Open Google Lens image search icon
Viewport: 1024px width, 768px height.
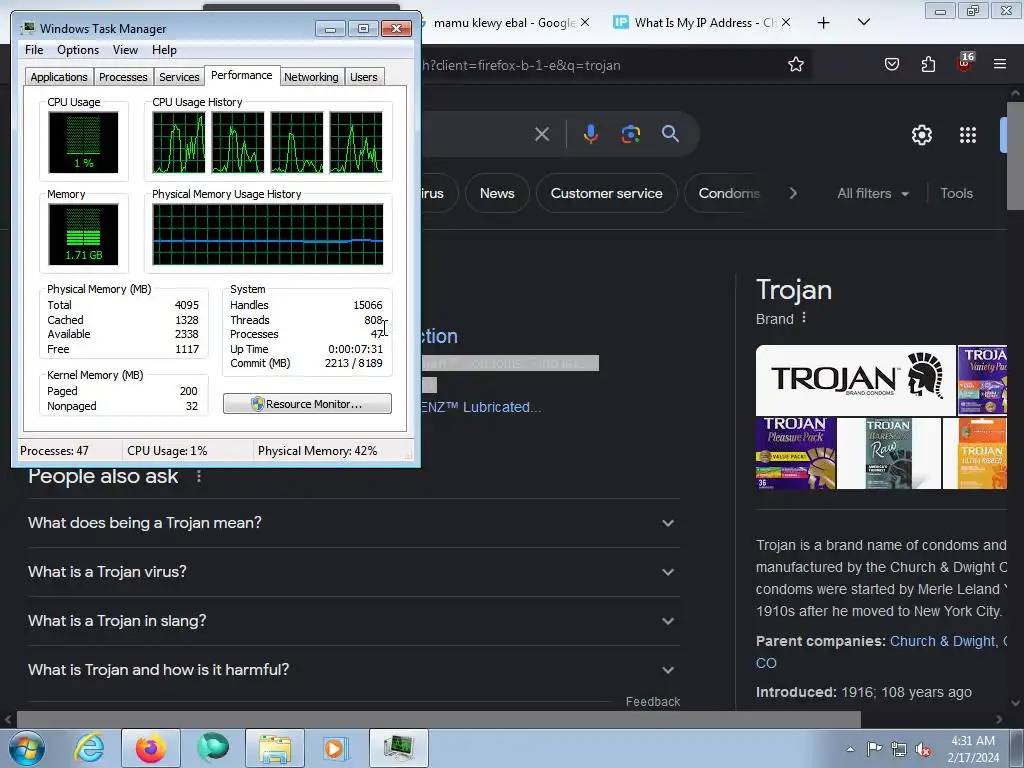tap(630, 134)
